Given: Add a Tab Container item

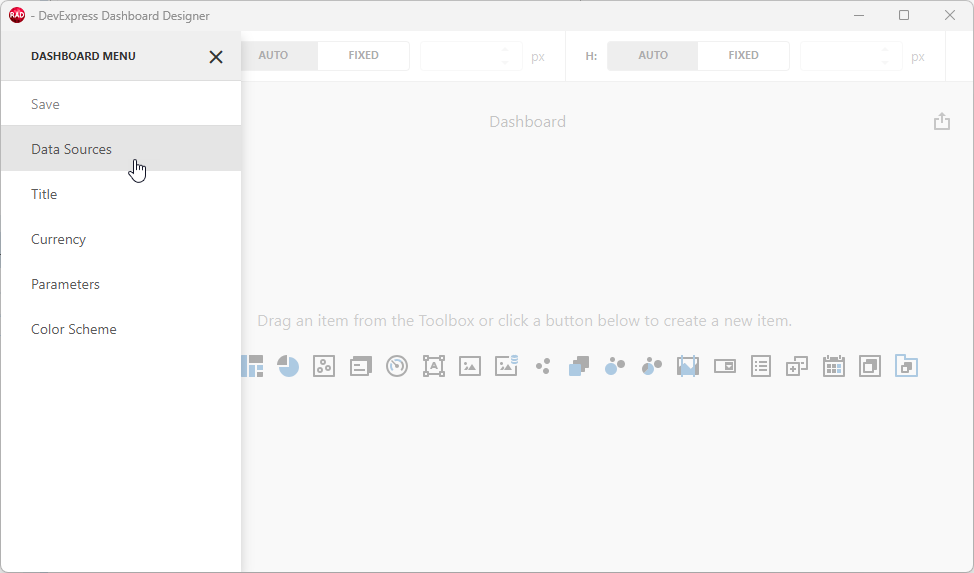Looking at the screenshot, I should [x=906, y=366].
